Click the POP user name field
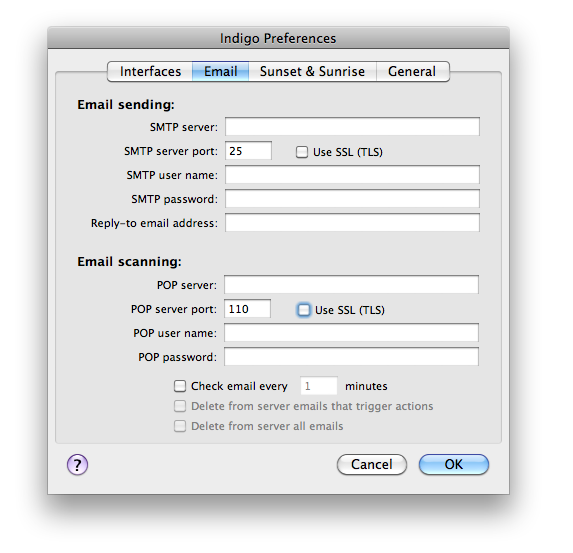573x553 pixels. (x=351, y=333)
